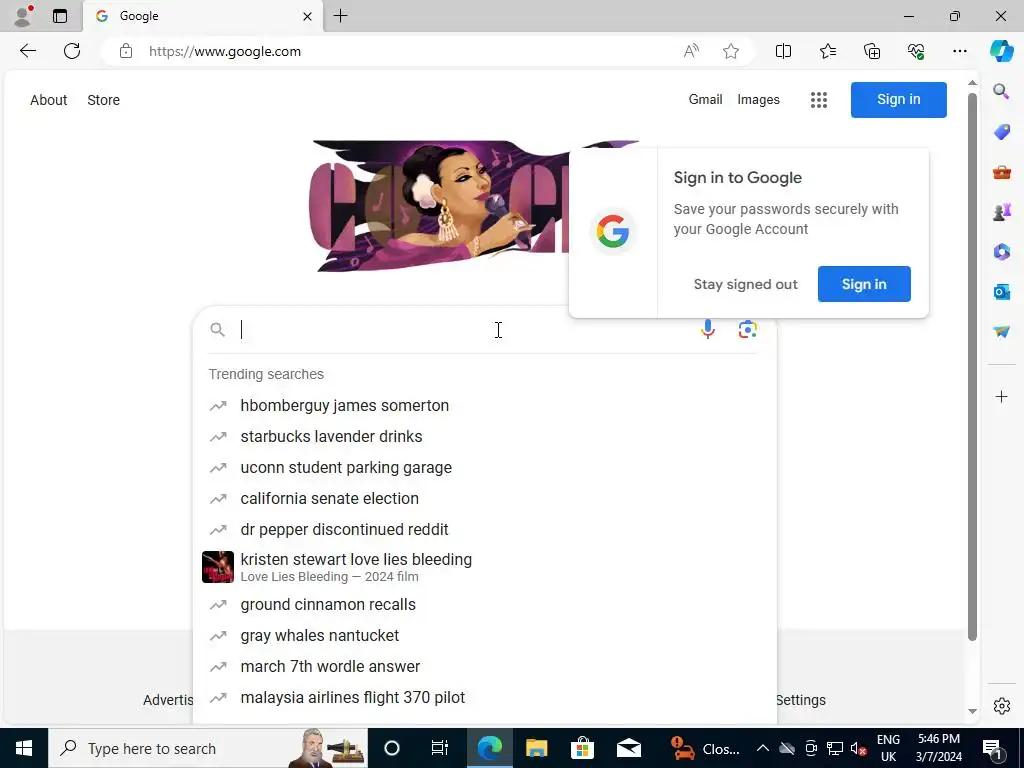Open the sidebar Tools briefcase icon
Viewport: 1024px width, 768px height.
[x=1001, y=172]
